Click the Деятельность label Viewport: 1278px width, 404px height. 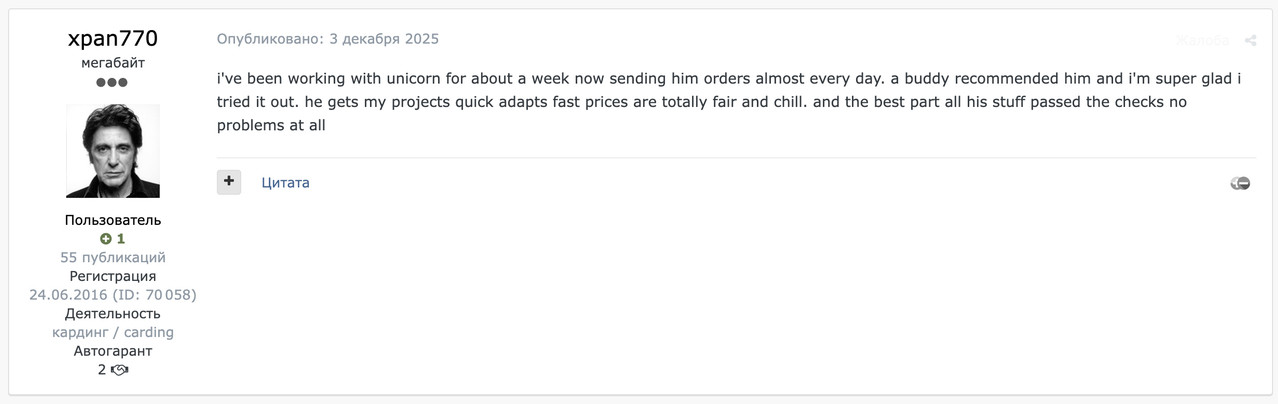(112, 313)
